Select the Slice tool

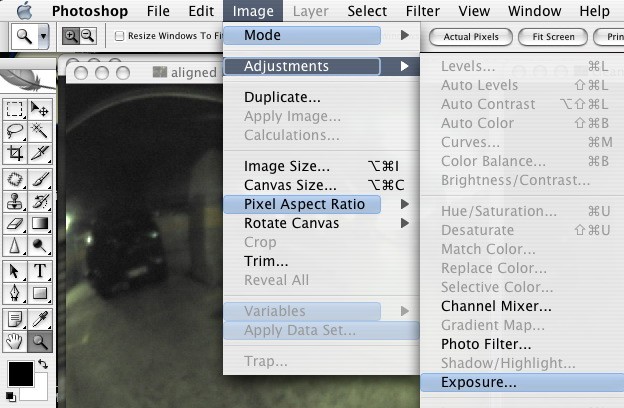pos(40,153)
